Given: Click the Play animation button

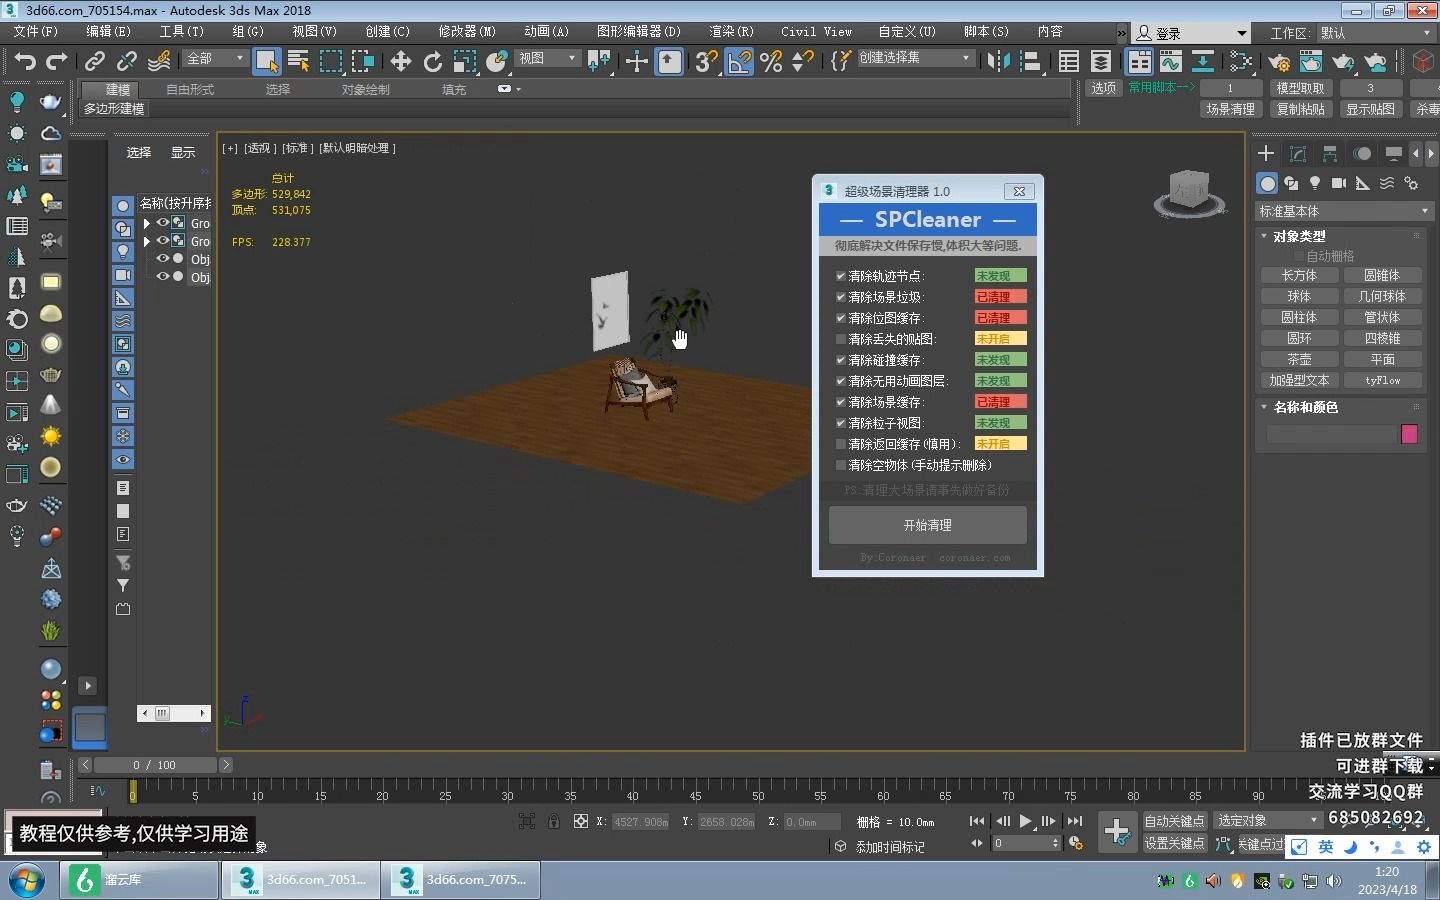Looking at the screenshot, I should coord(1024,822).
